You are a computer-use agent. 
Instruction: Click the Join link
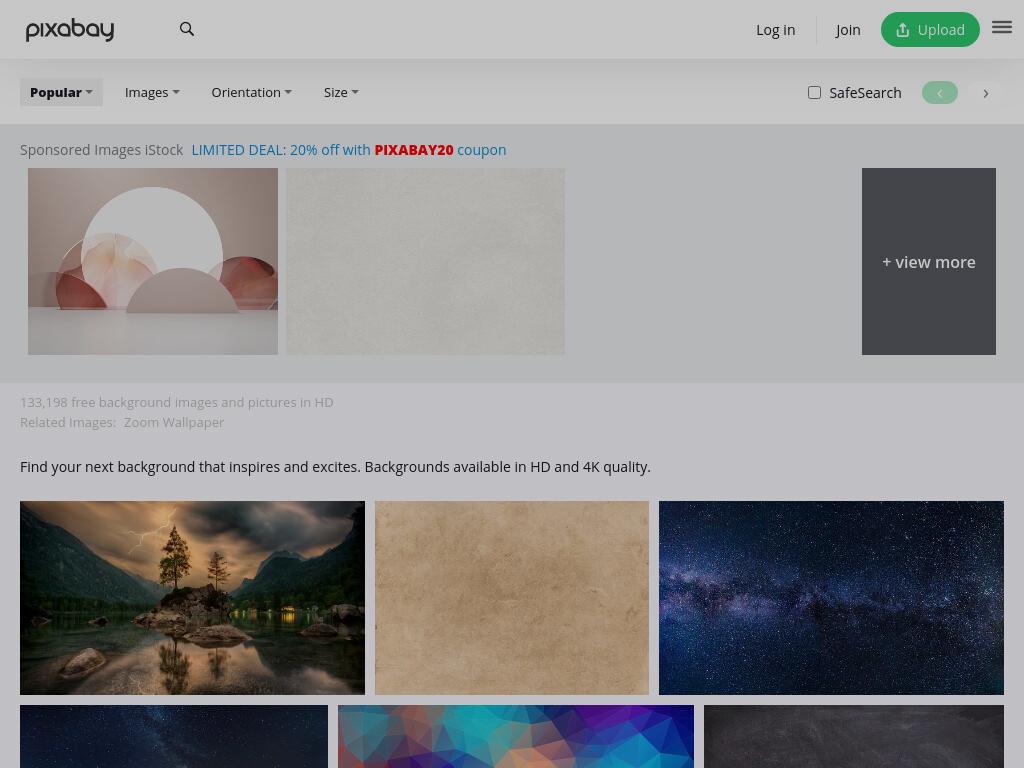[x=848, y=30]
